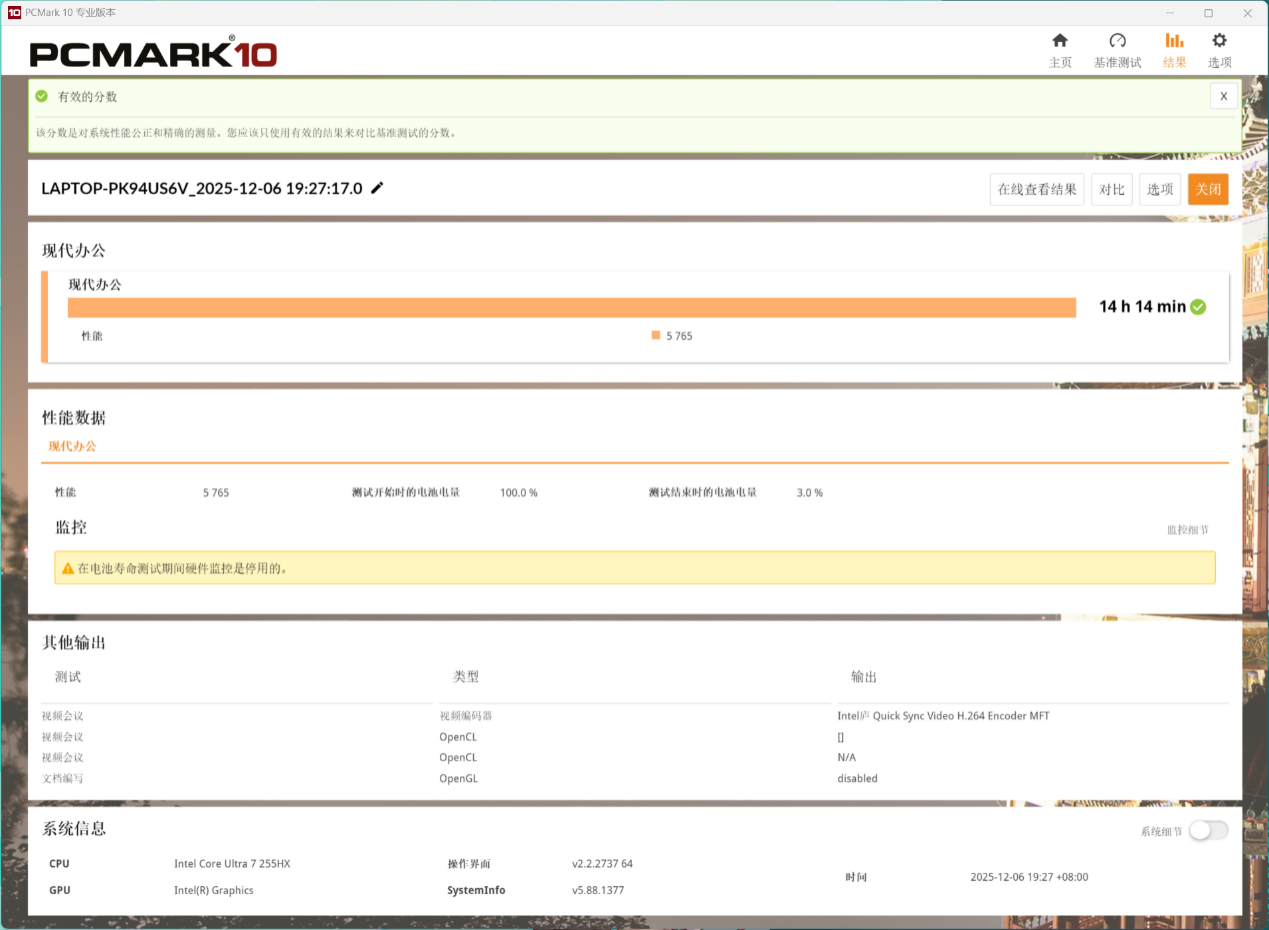Click the orange 5 765 legend swatch

tap(656, 336)
